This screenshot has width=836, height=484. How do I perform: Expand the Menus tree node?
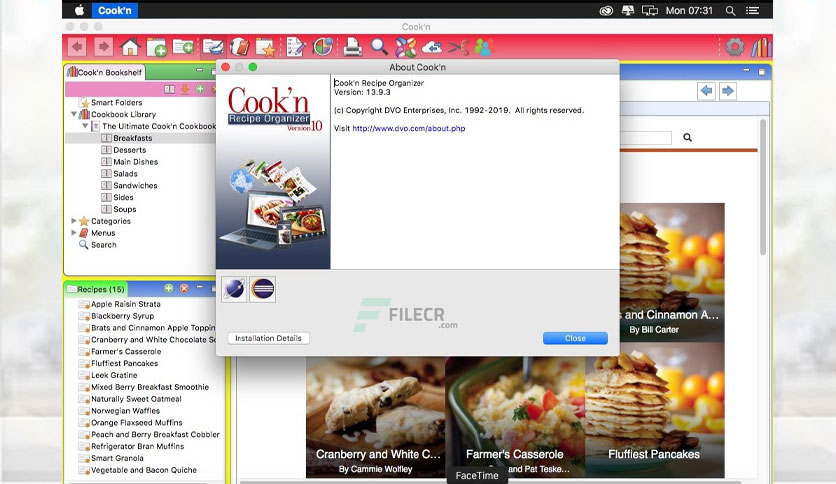(x=74, y=232)
